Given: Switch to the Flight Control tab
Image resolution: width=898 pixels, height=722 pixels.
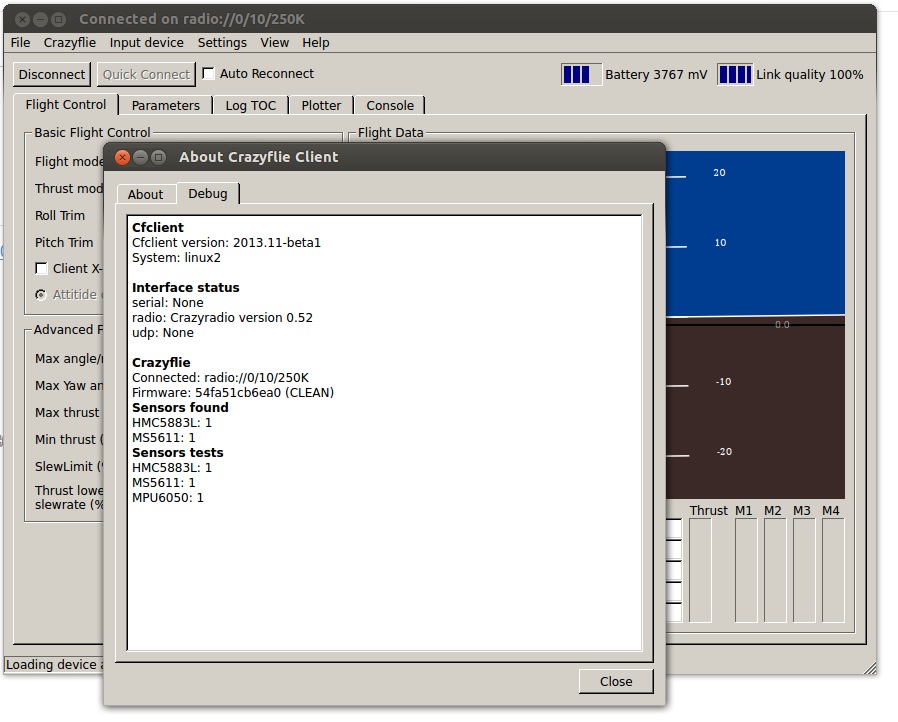Looking at the screenshot, I should (66, 105).
